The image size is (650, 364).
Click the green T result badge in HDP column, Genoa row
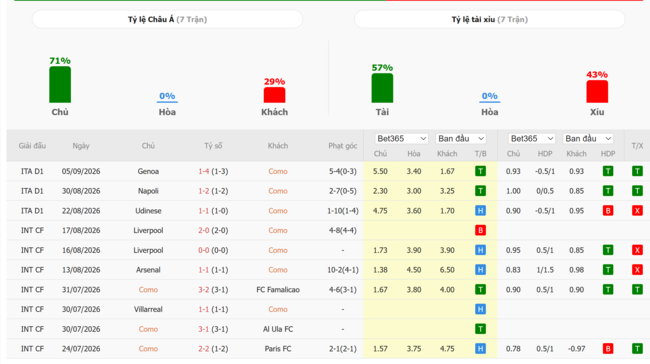tap(608, 171)
